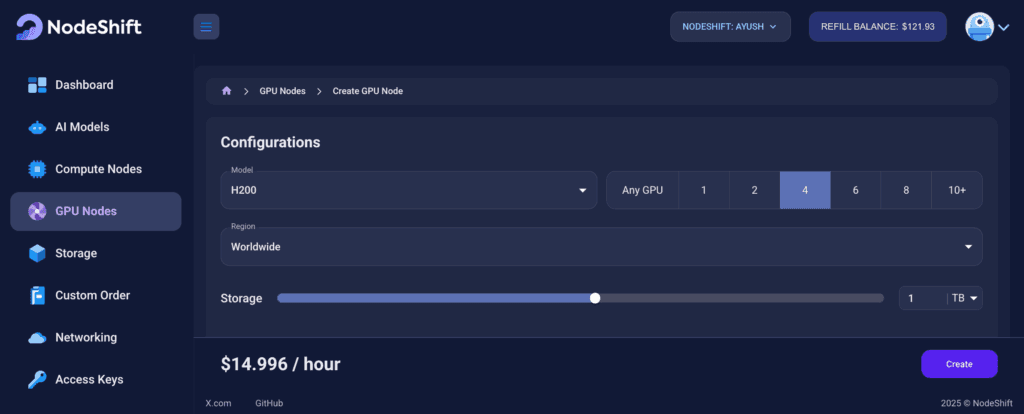Open the NODESHIFT: AYUSH account dropdown
Image resolution: width=1024 pixels, height=414 pixels.
(730, 27)
